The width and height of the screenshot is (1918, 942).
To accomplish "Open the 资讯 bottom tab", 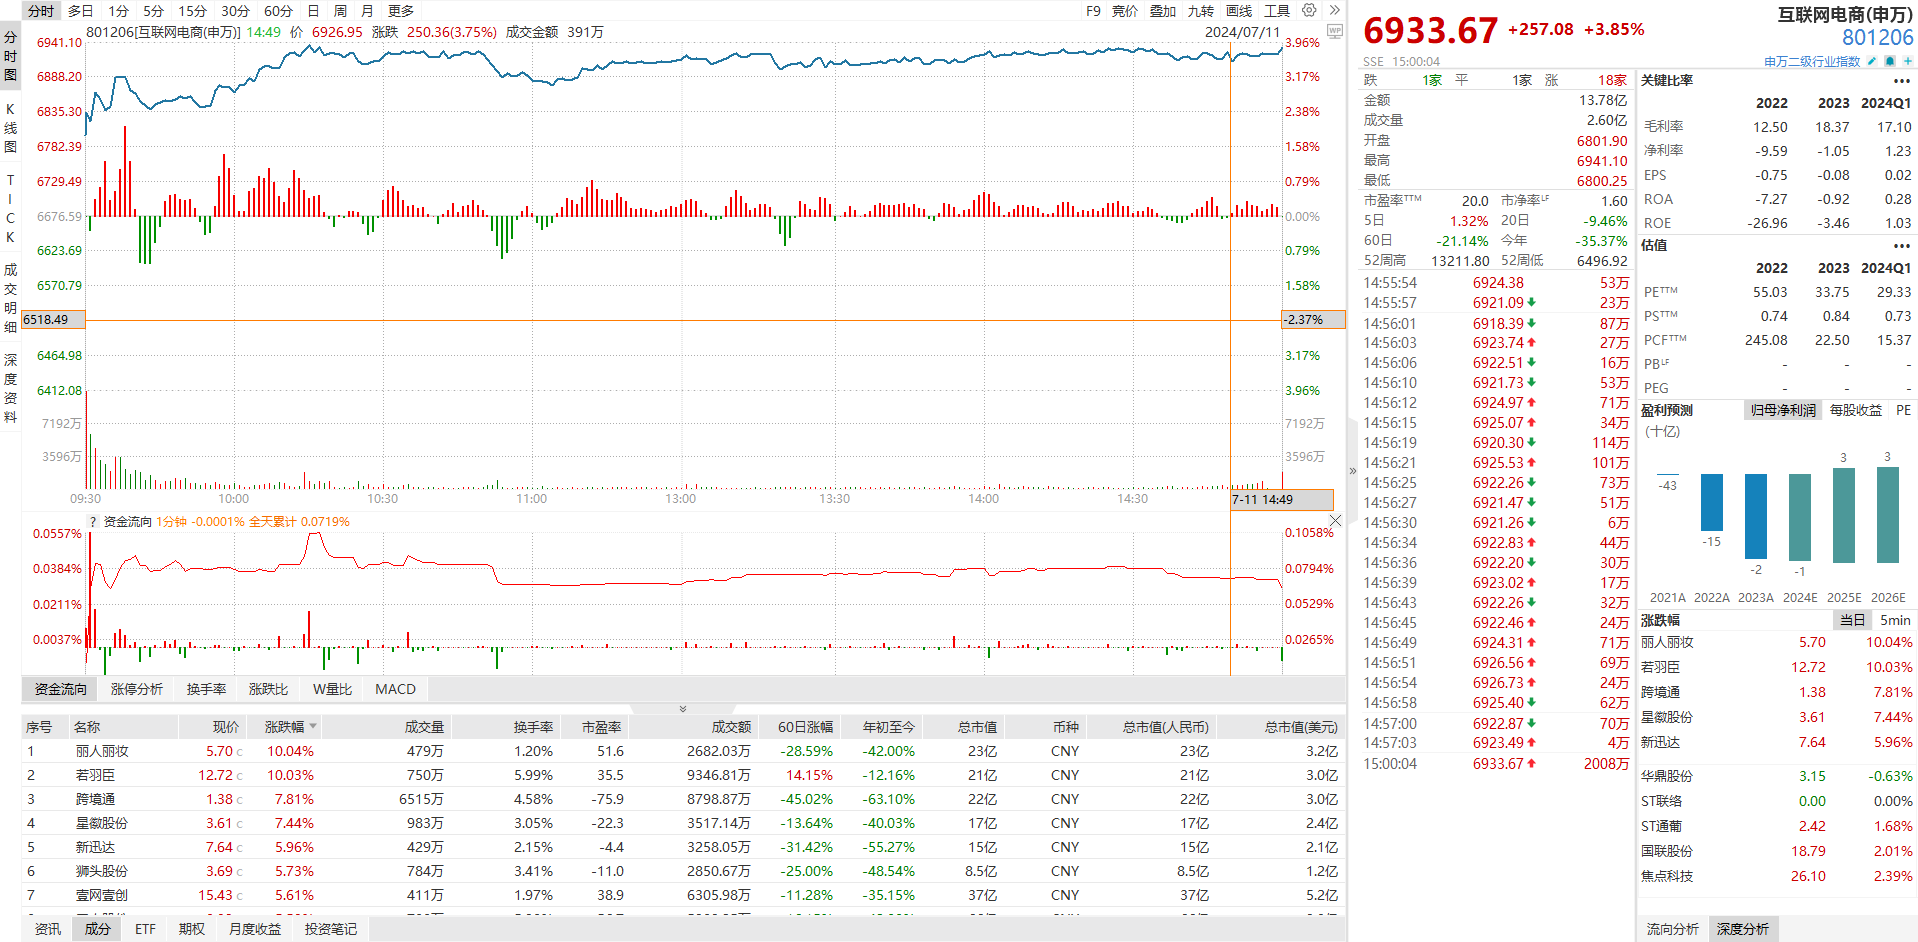I will pos(47,929).
